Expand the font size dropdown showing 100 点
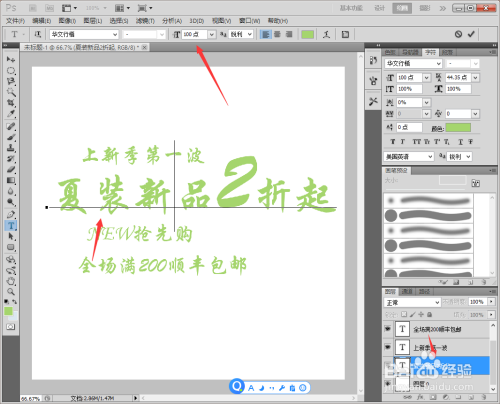 click(x=212, y=34)
